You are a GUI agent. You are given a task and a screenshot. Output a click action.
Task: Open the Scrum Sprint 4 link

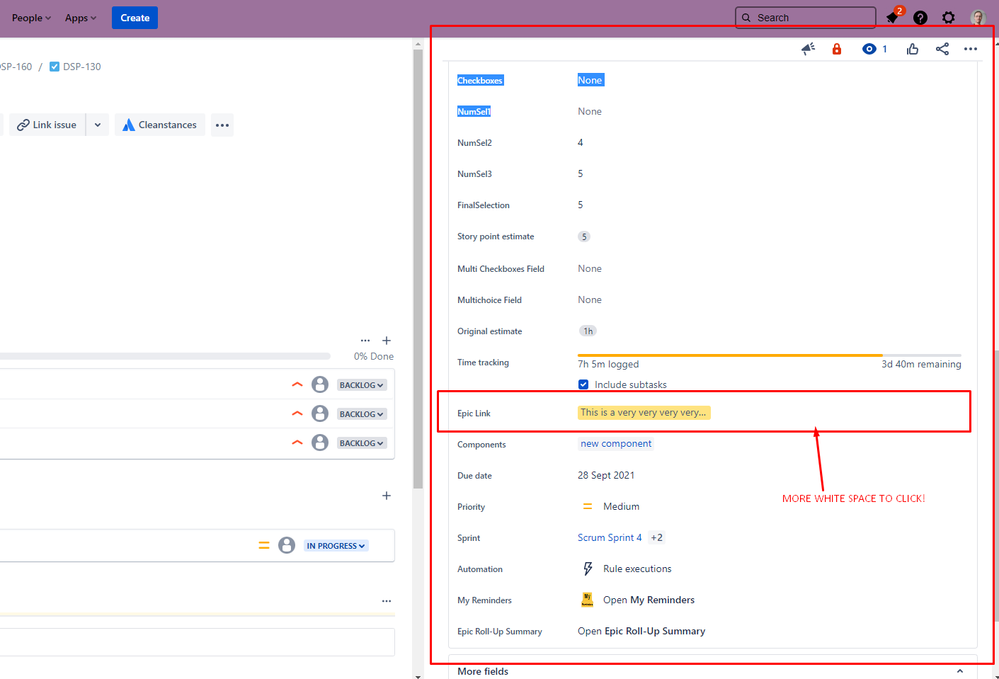point(610,538)
